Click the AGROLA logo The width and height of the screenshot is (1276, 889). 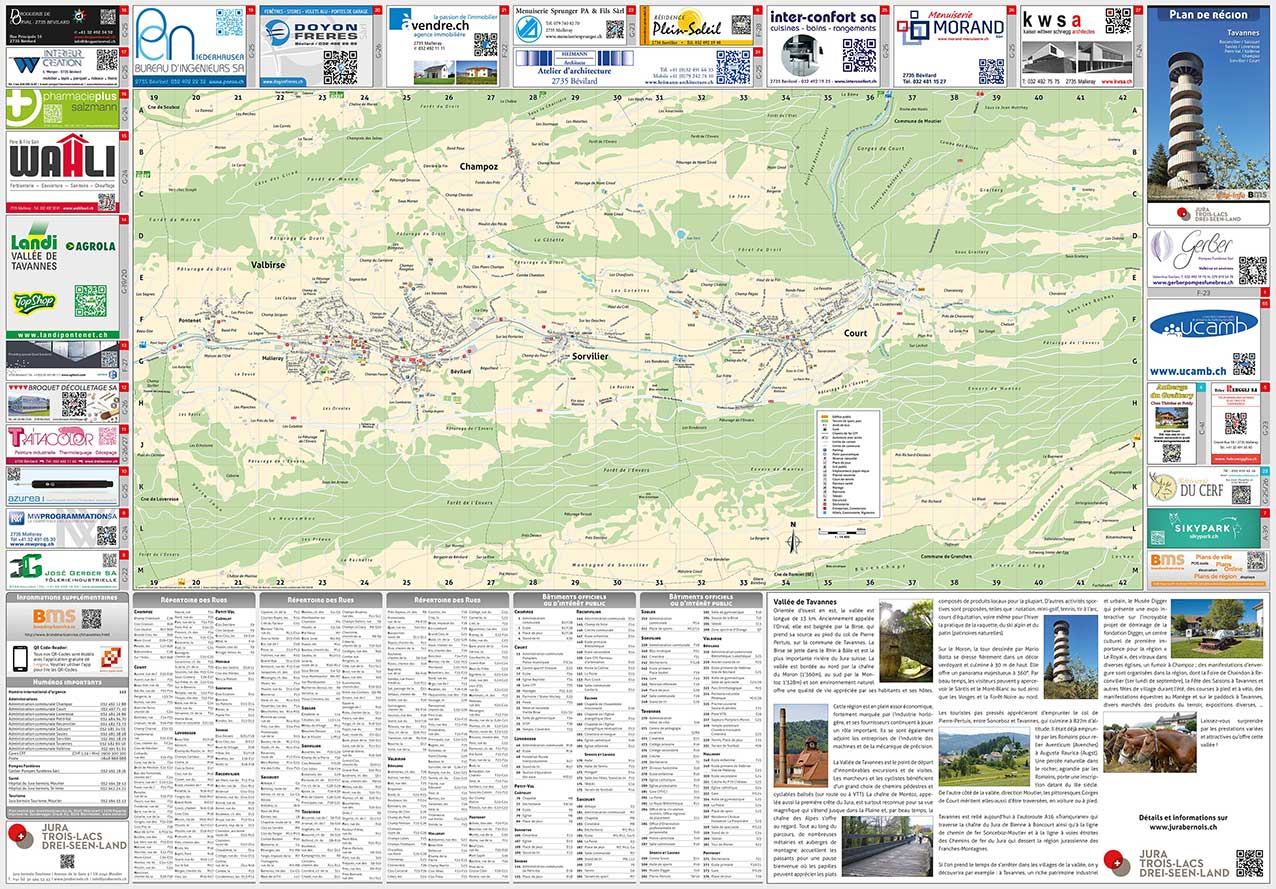(x=91, y=245)
